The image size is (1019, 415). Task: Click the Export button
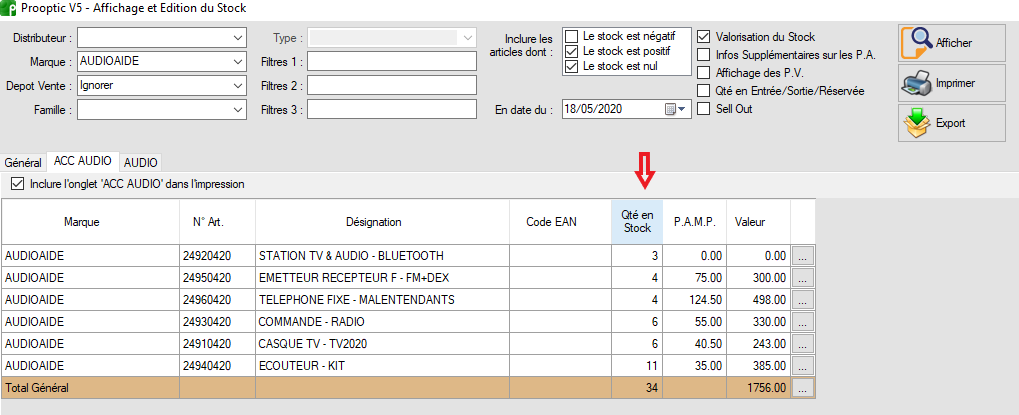click(951, 123)
